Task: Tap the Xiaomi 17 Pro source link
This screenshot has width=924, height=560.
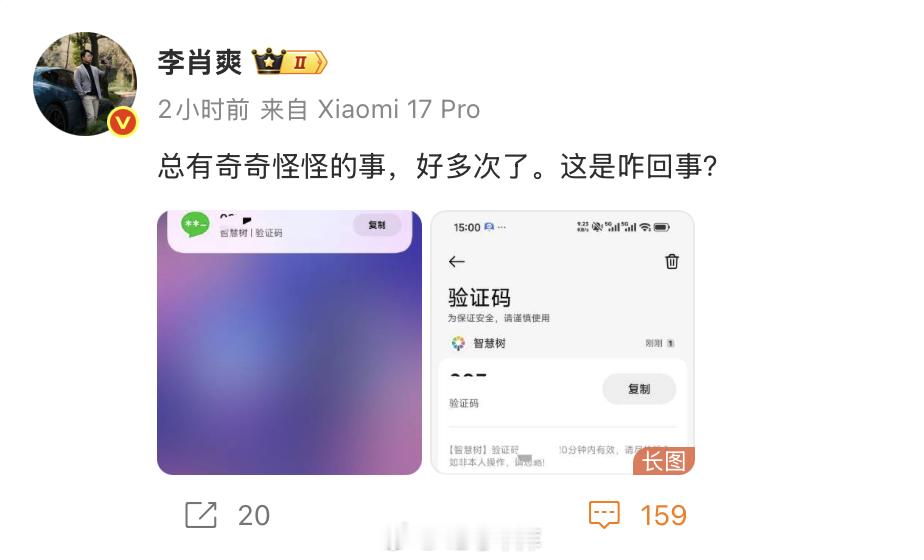Action: point(399,110)
